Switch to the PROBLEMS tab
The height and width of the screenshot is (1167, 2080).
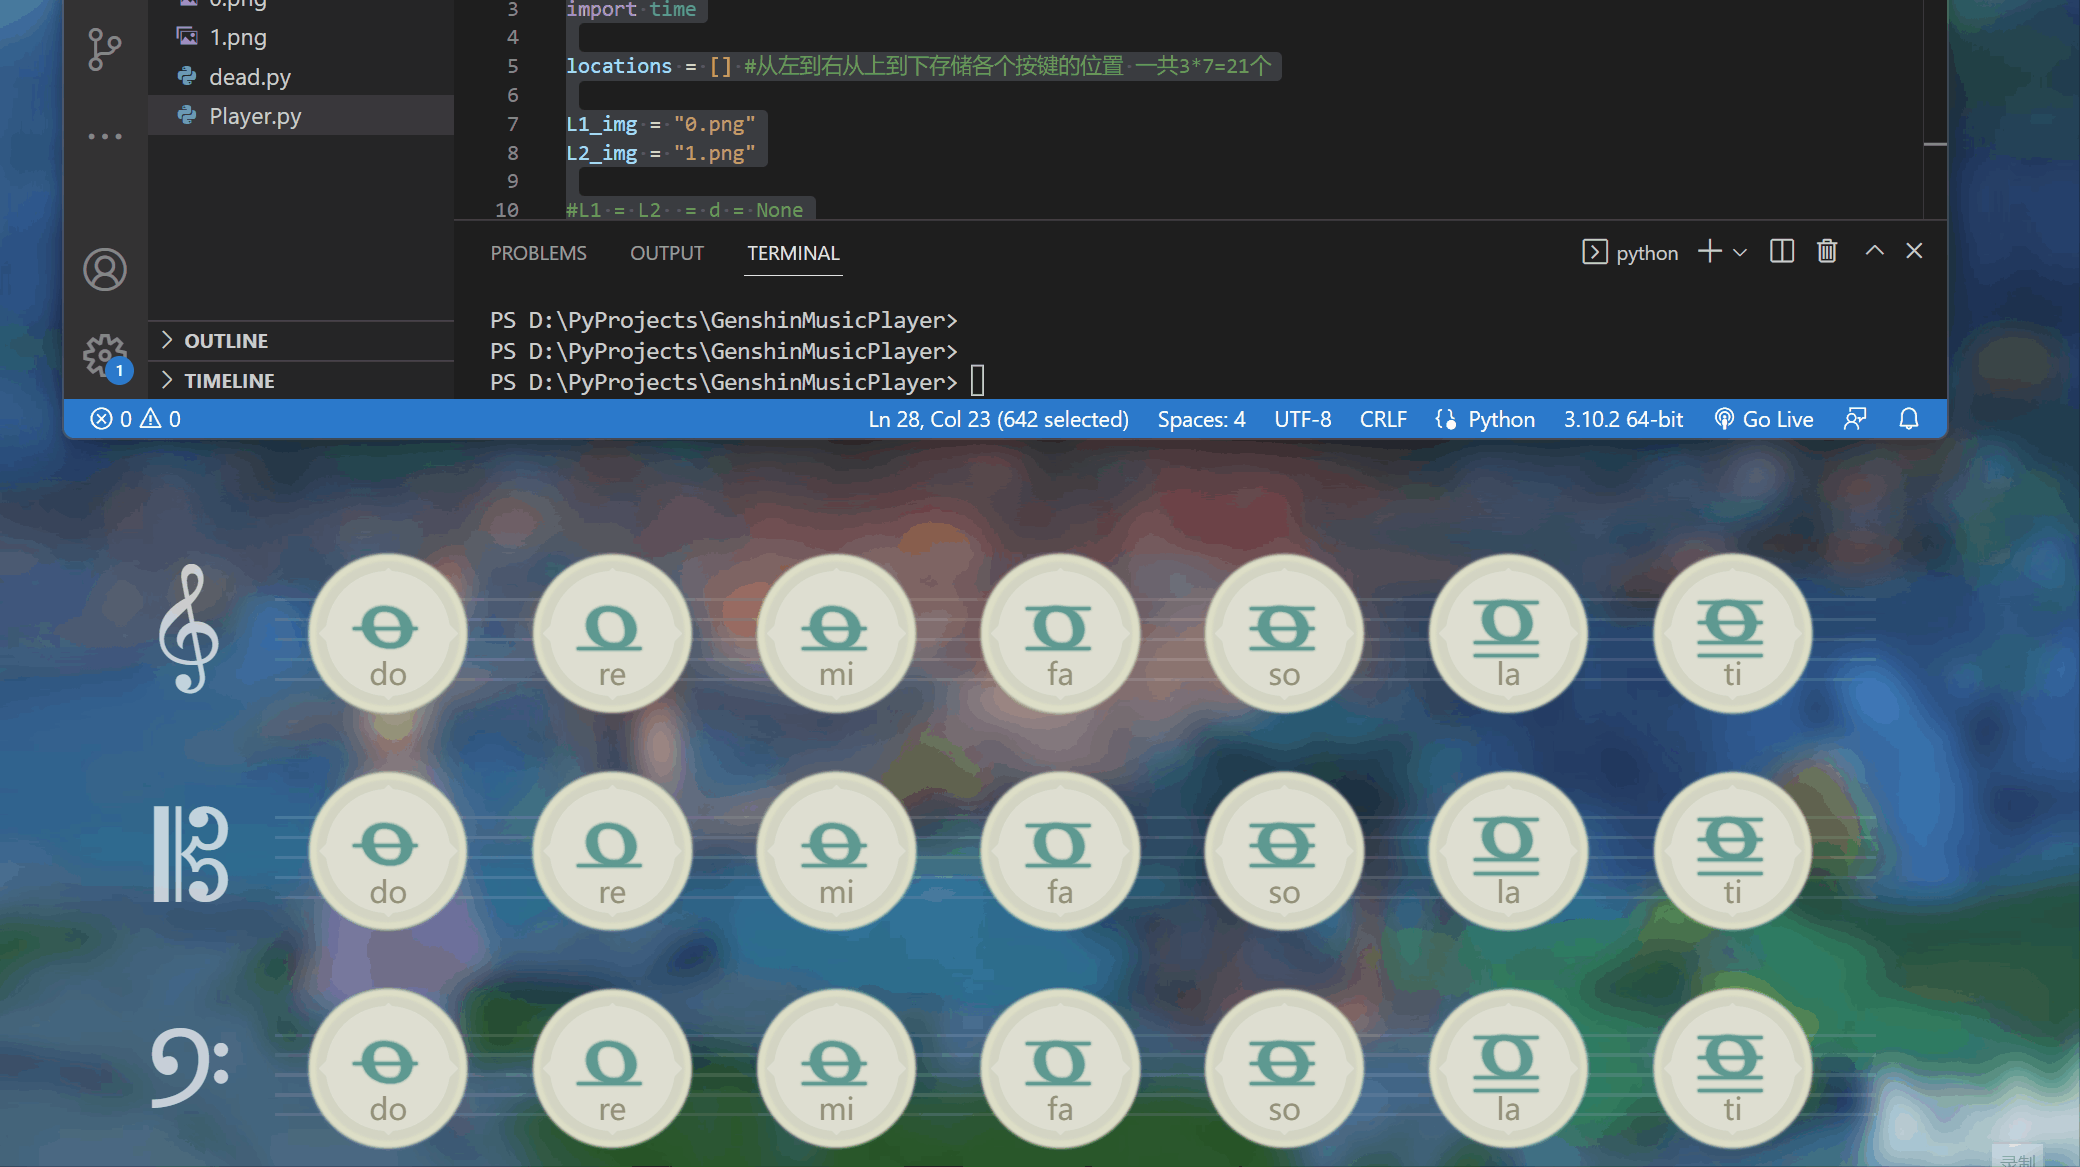click(538, 253)
